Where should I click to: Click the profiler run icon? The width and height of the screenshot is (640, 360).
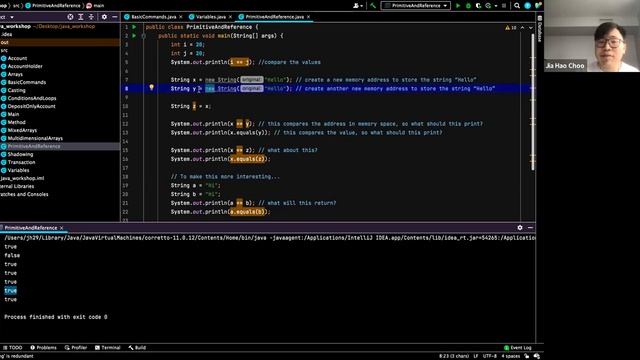pos(488,6)
